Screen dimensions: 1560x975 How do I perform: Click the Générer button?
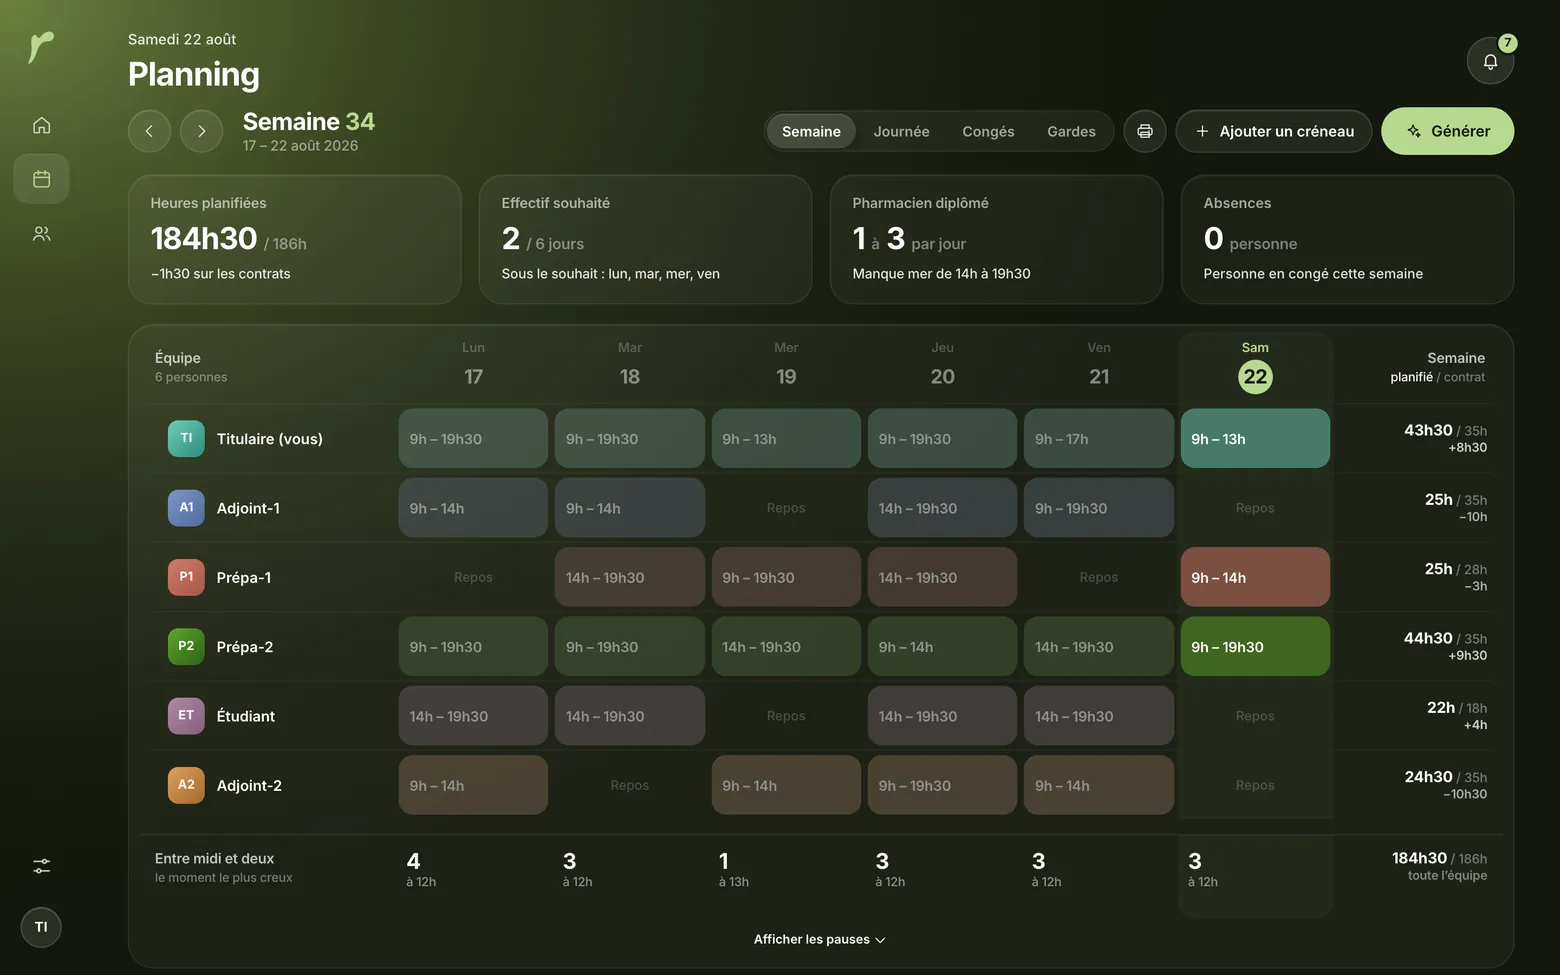click(1447, 131)
